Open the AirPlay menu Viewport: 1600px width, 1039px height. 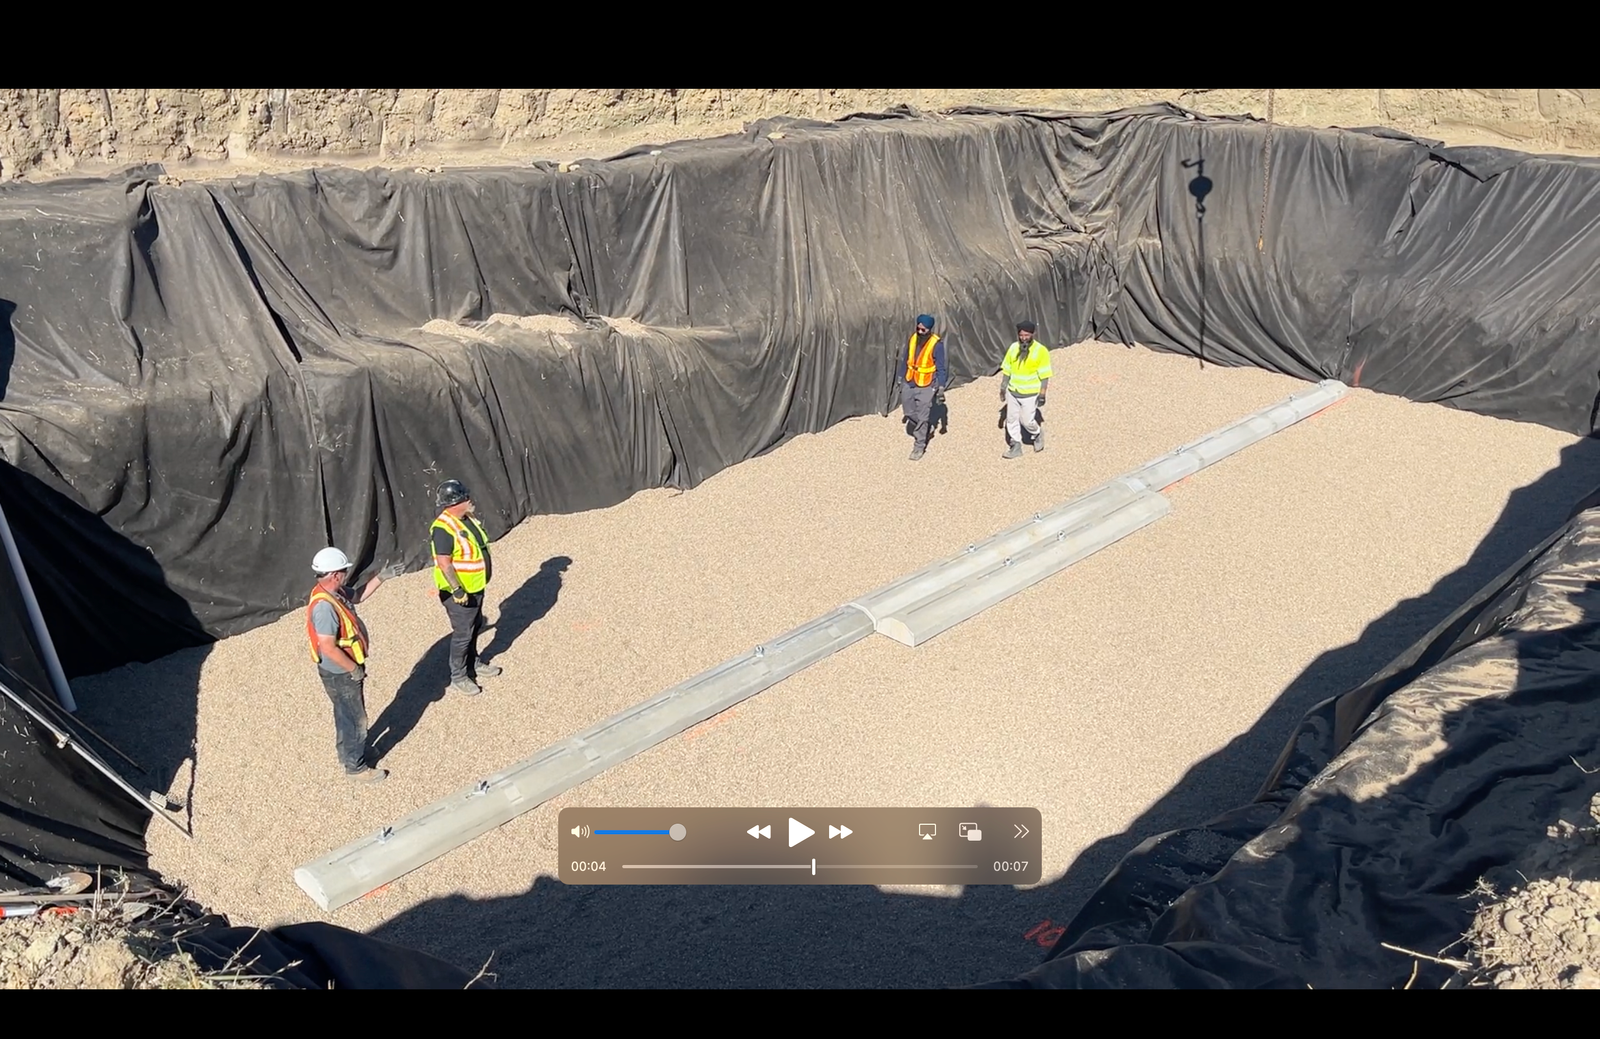pos(927,832)
